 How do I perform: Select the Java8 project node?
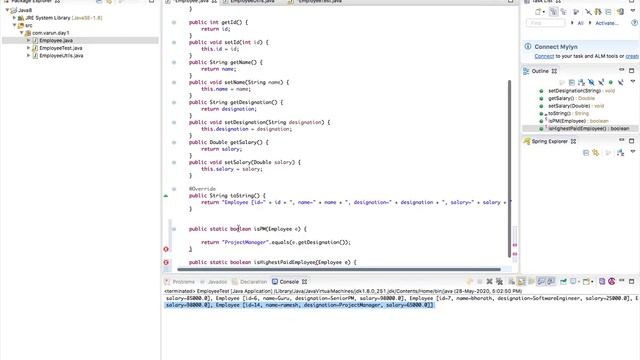pyautogui.click(x=25, y=10)
